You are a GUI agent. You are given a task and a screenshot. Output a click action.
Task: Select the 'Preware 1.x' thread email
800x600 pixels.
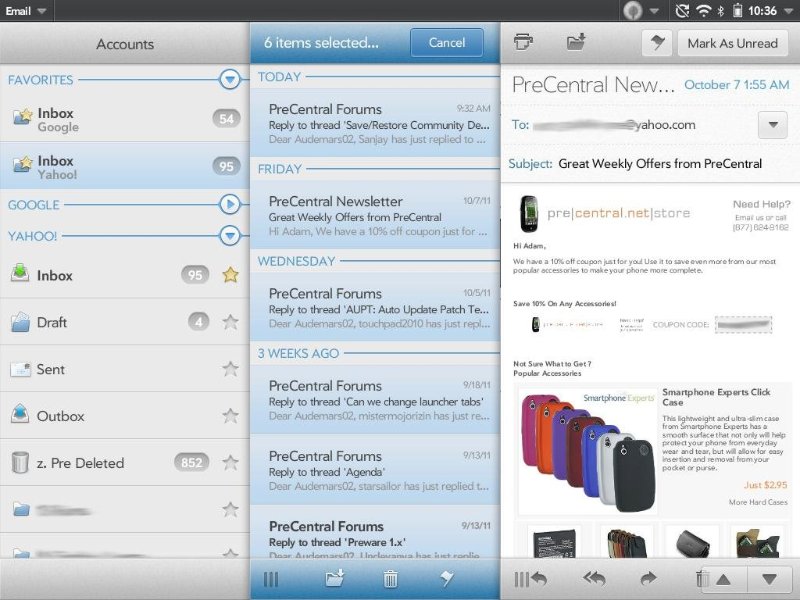(375, 533)
